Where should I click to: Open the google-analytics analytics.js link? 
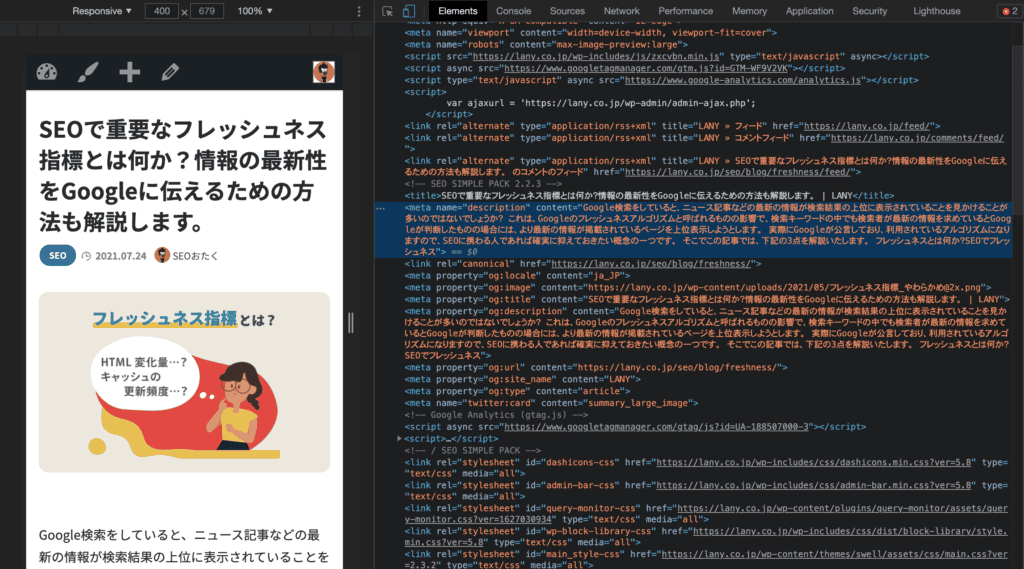click(x=743, y=80)
